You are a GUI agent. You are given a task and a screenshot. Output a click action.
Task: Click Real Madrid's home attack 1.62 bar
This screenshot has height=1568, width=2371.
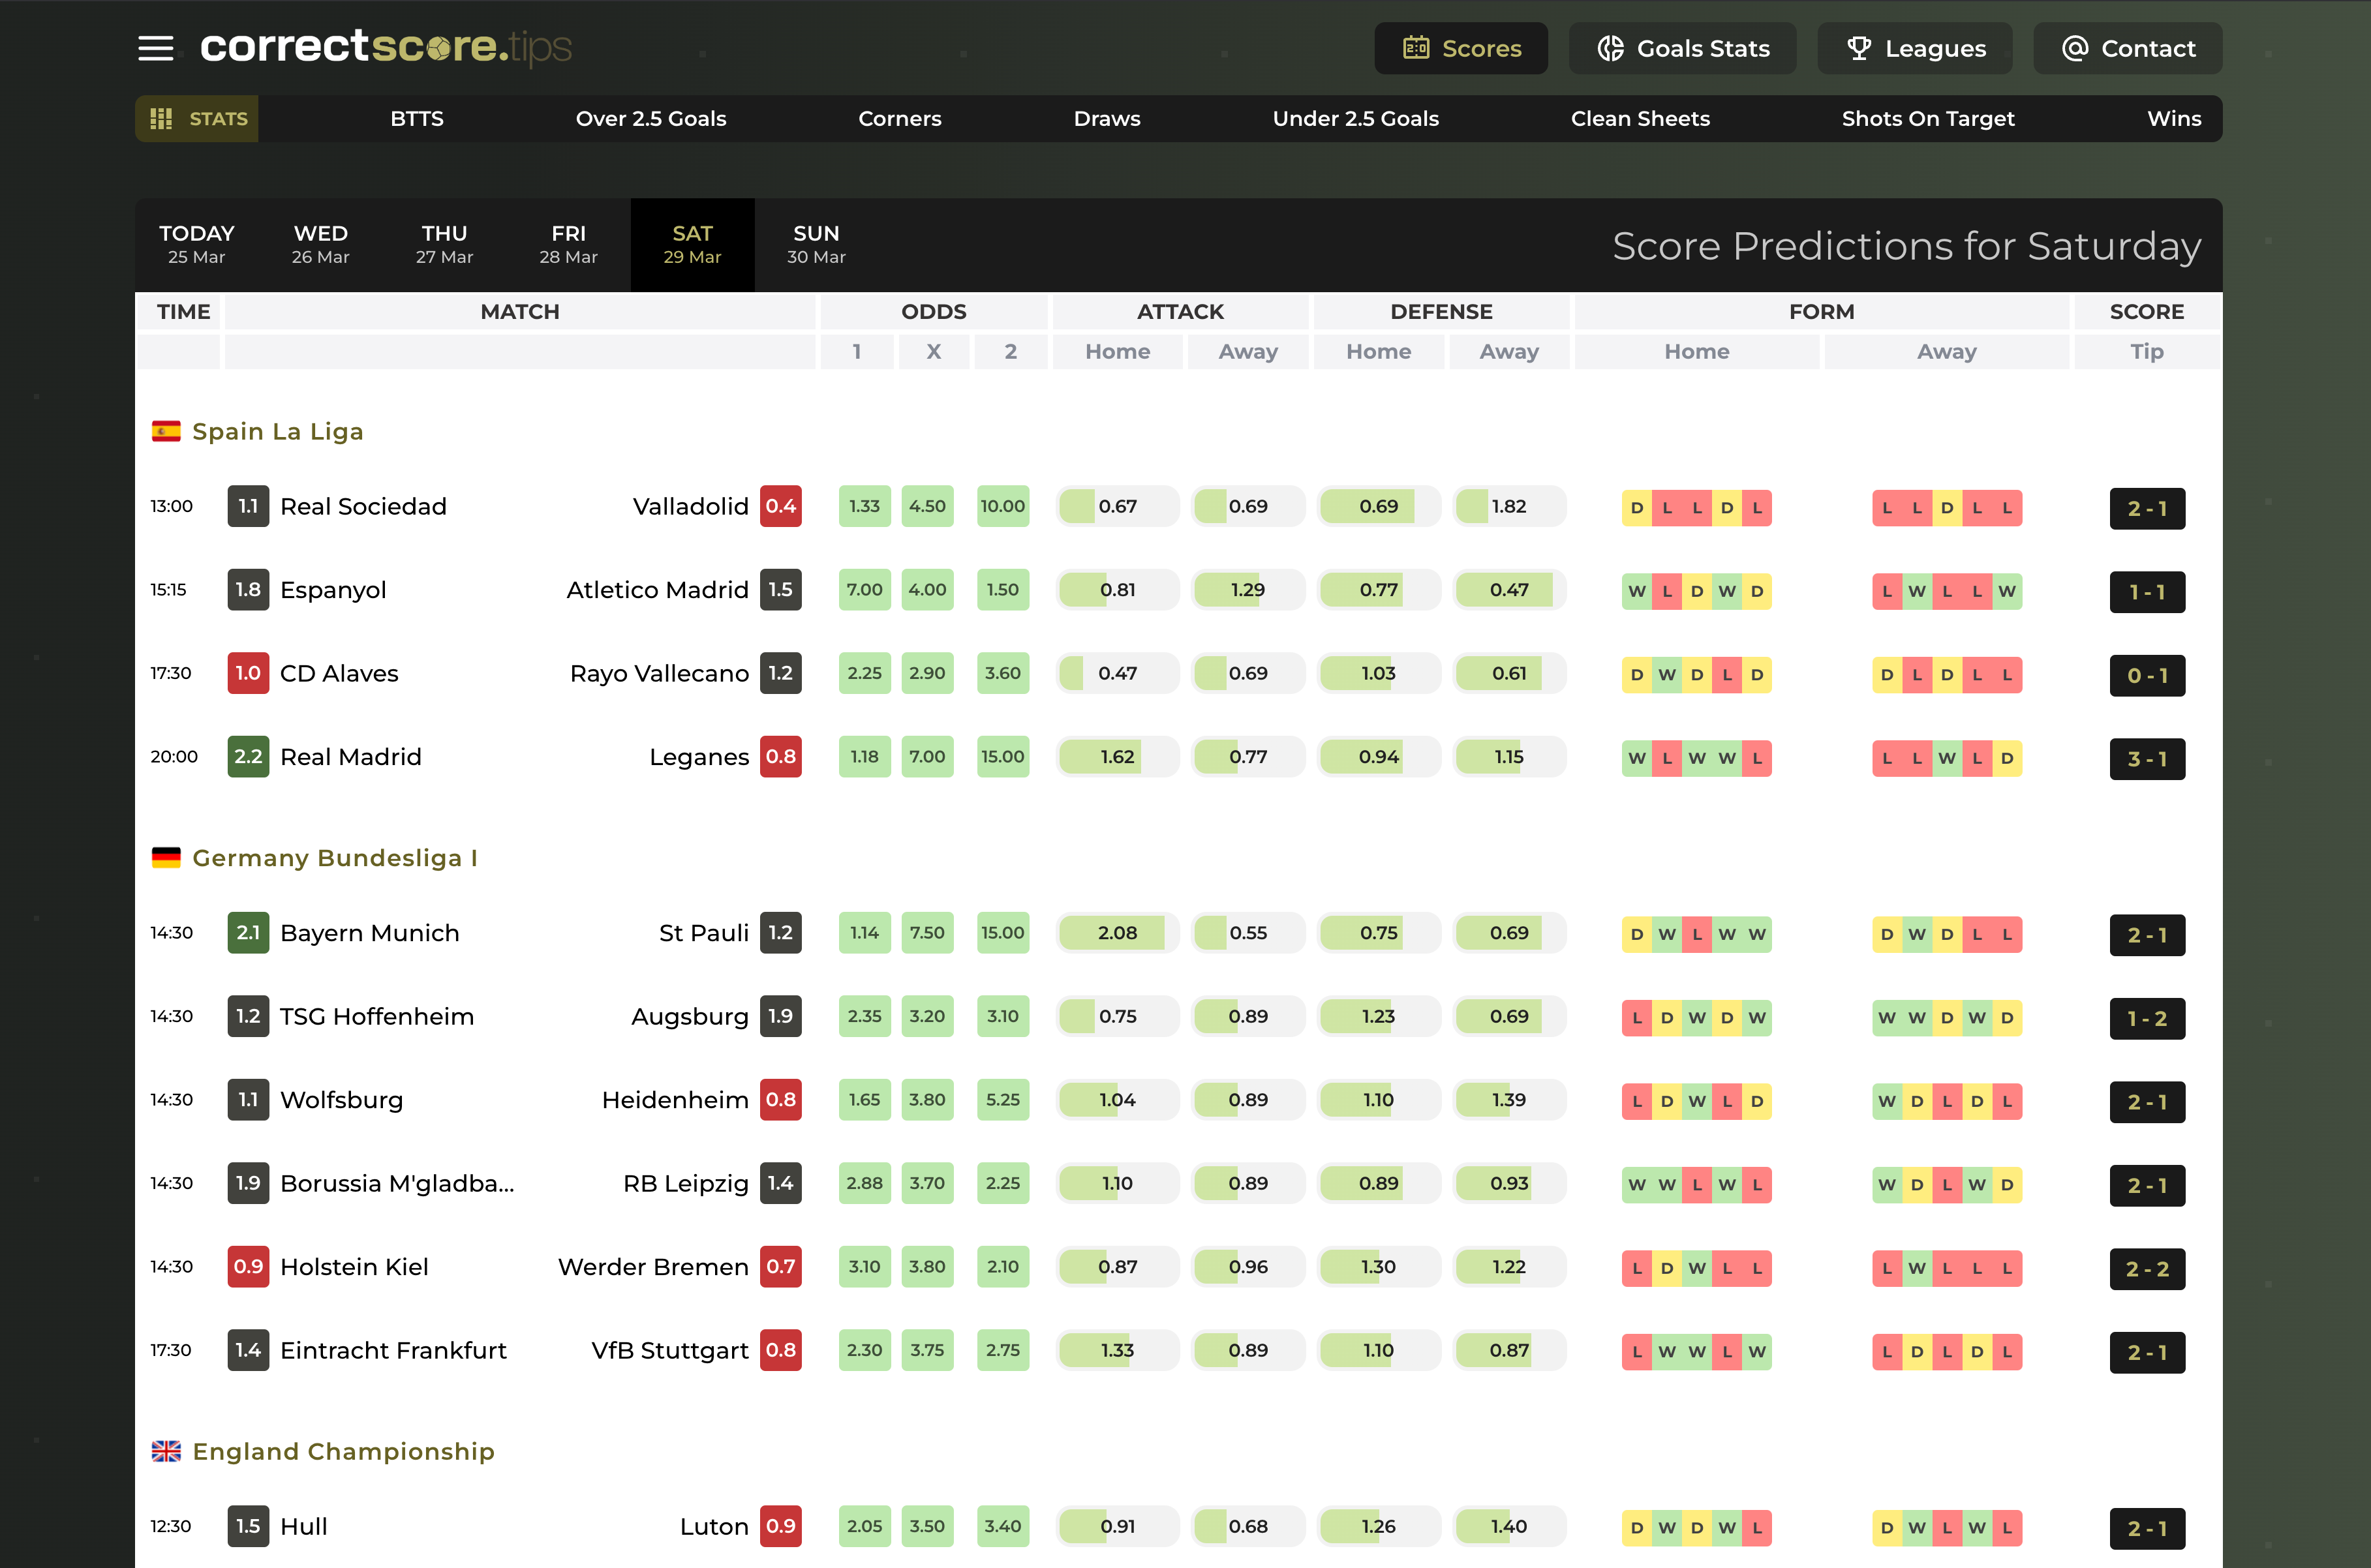coord(1117,757)
